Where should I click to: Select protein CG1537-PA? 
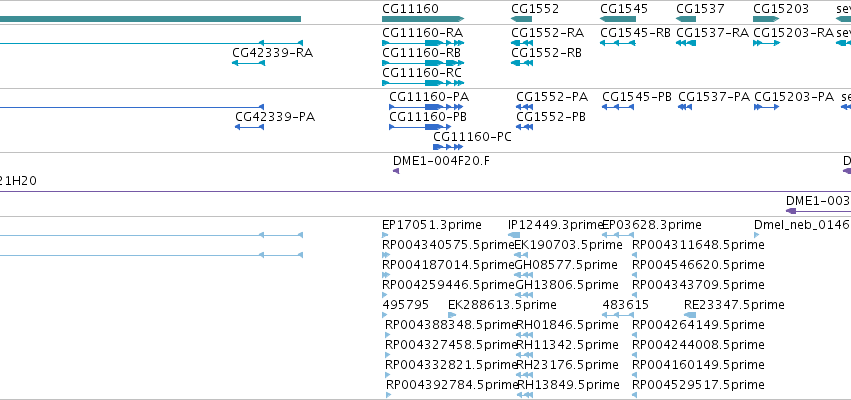pyautogui.click(x=714, y=97)
